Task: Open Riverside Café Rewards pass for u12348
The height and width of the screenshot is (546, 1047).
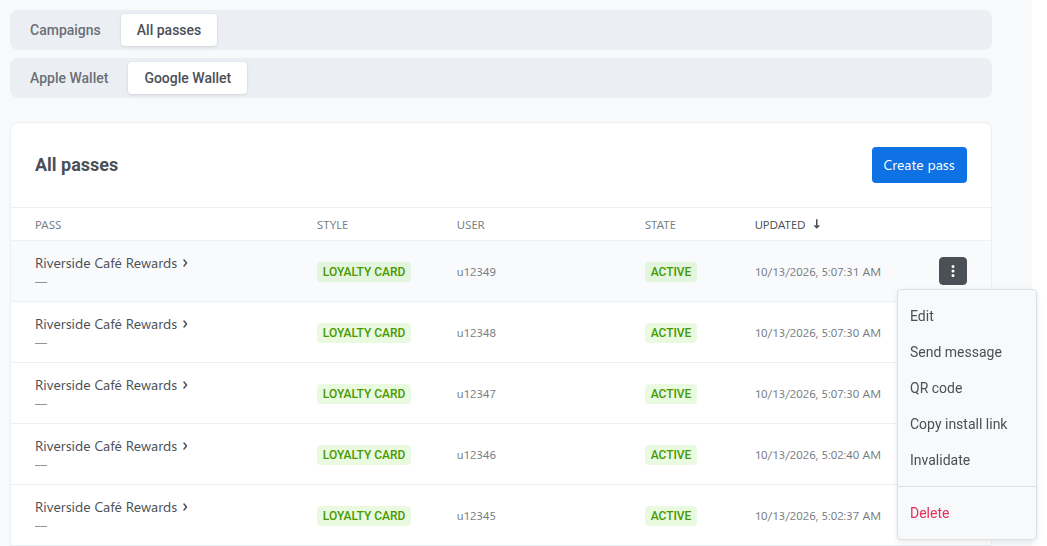Action: coord(112,324)
